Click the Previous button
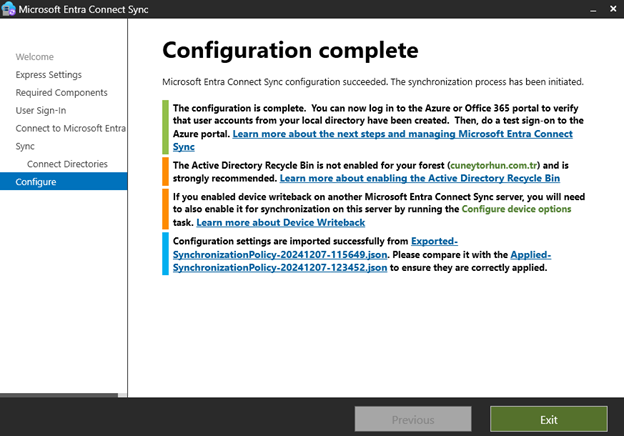624x436 pixels. point(413,419)
